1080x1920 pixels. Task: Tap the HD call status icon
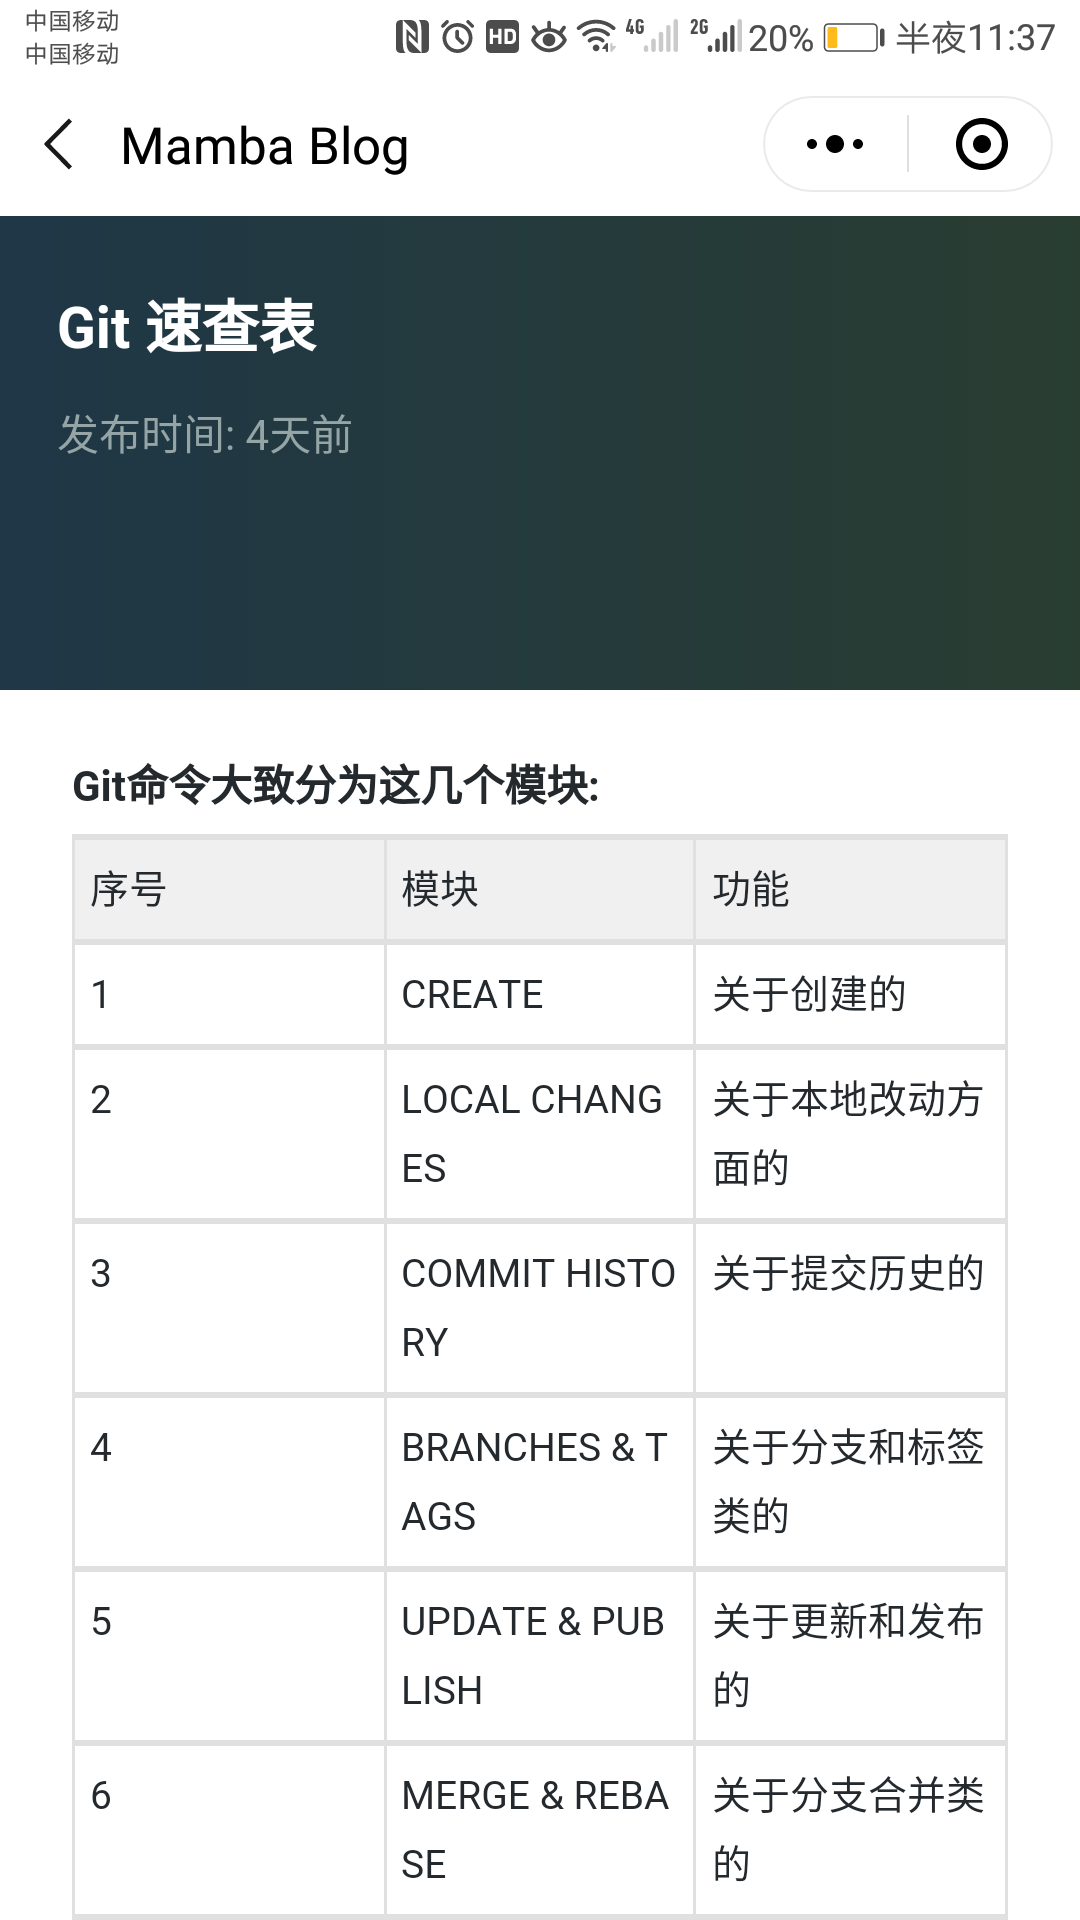point(502,38)
